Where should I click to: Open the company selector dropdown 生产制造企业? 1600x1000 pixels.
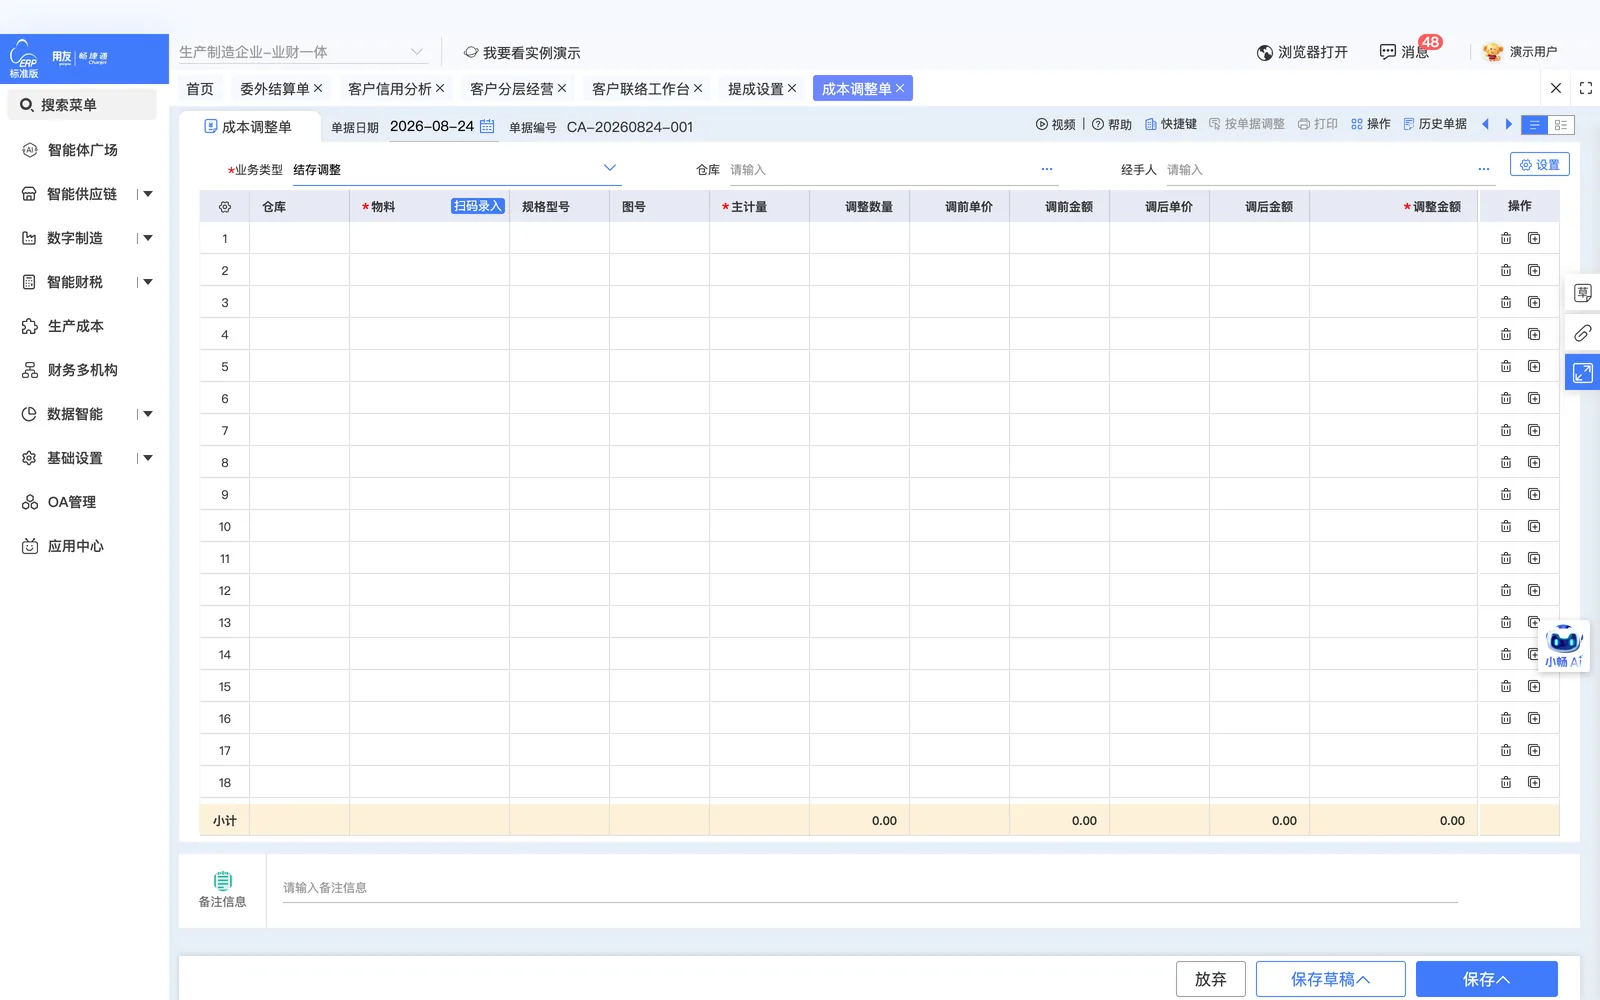tap(302, 52)
